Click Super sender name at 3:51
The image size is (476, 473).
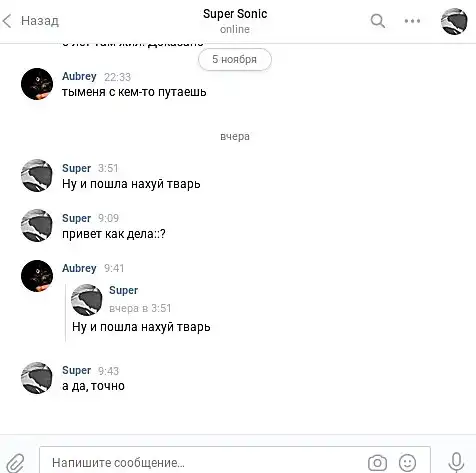76,168
